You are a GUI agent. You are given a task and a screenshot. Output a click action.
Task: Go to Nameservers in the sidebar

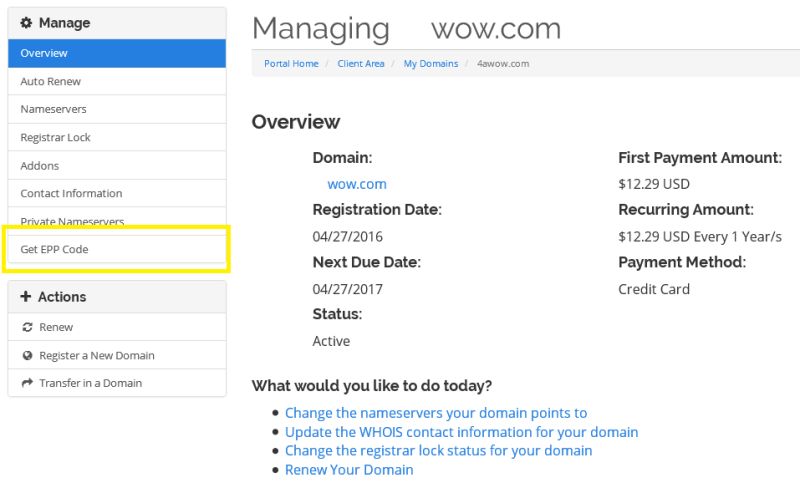tap(117, 109)
